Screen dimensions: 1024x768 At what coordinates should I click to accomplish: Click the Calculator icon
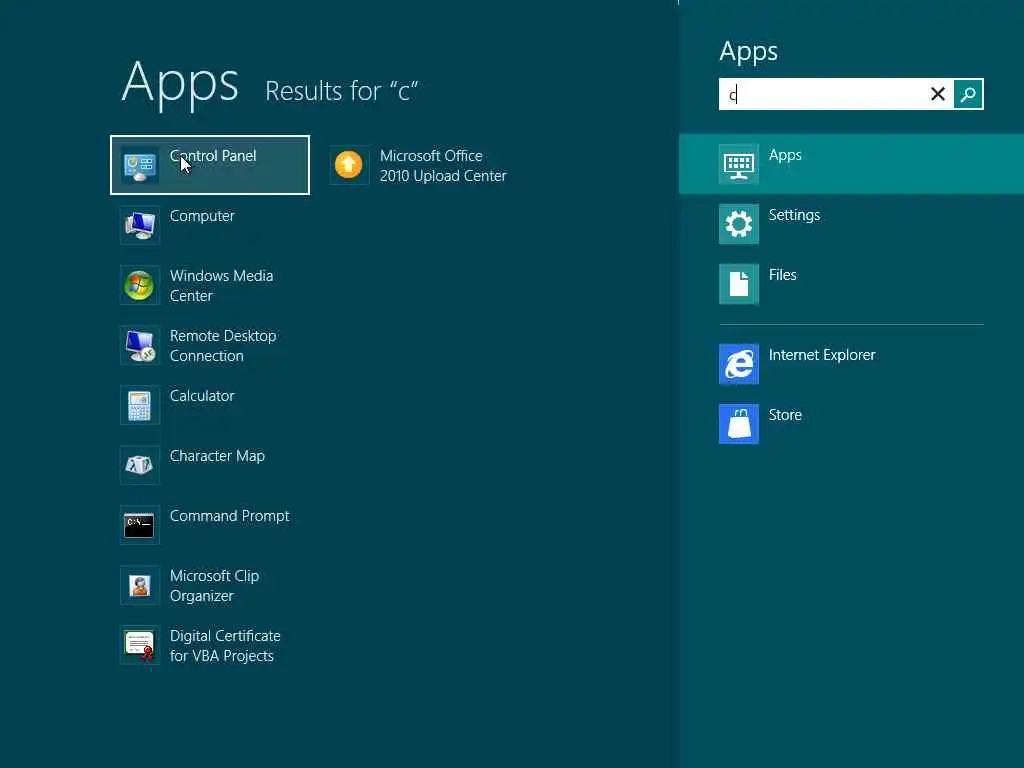click(x=140, y=406)
